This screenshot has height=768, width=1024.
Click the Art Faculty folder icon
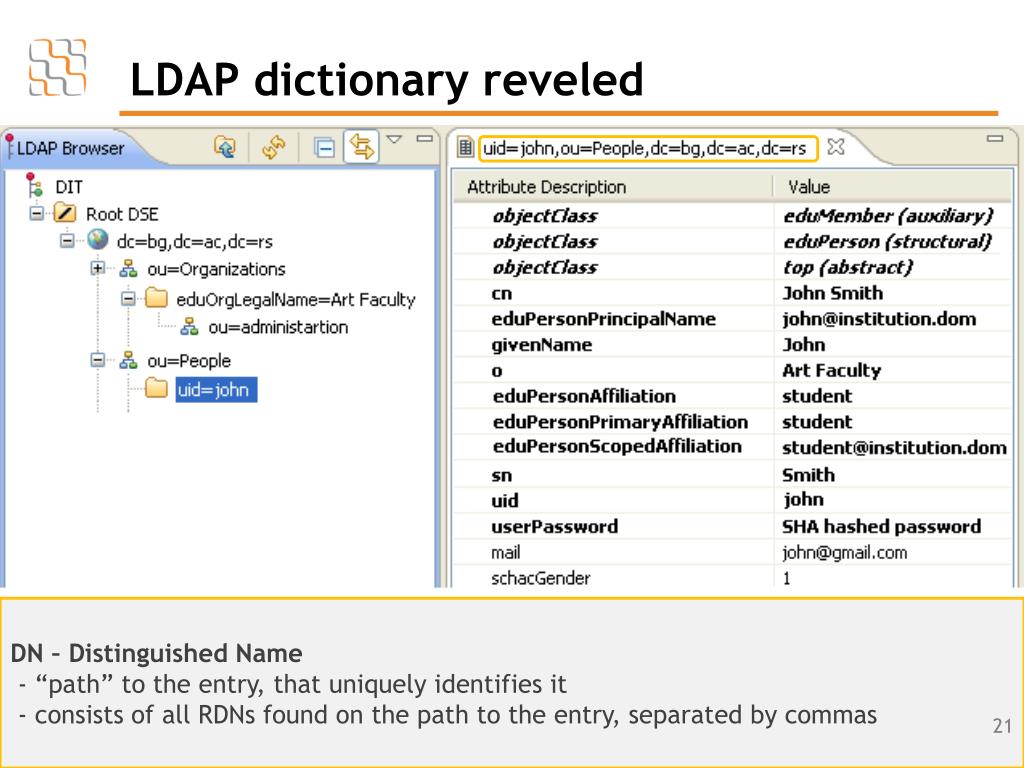pyautogui.click(x=157, y=298)
